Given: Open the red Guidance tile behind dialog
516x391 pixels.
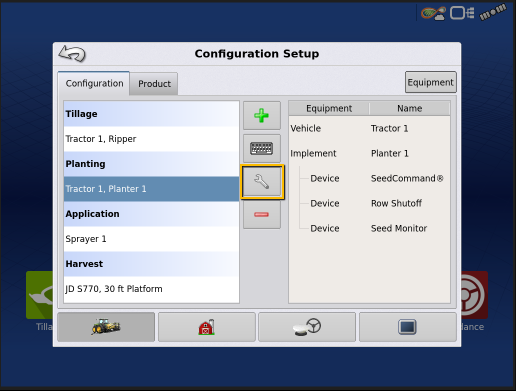Looking at the screenshot, I should click(x=475, y=295).
